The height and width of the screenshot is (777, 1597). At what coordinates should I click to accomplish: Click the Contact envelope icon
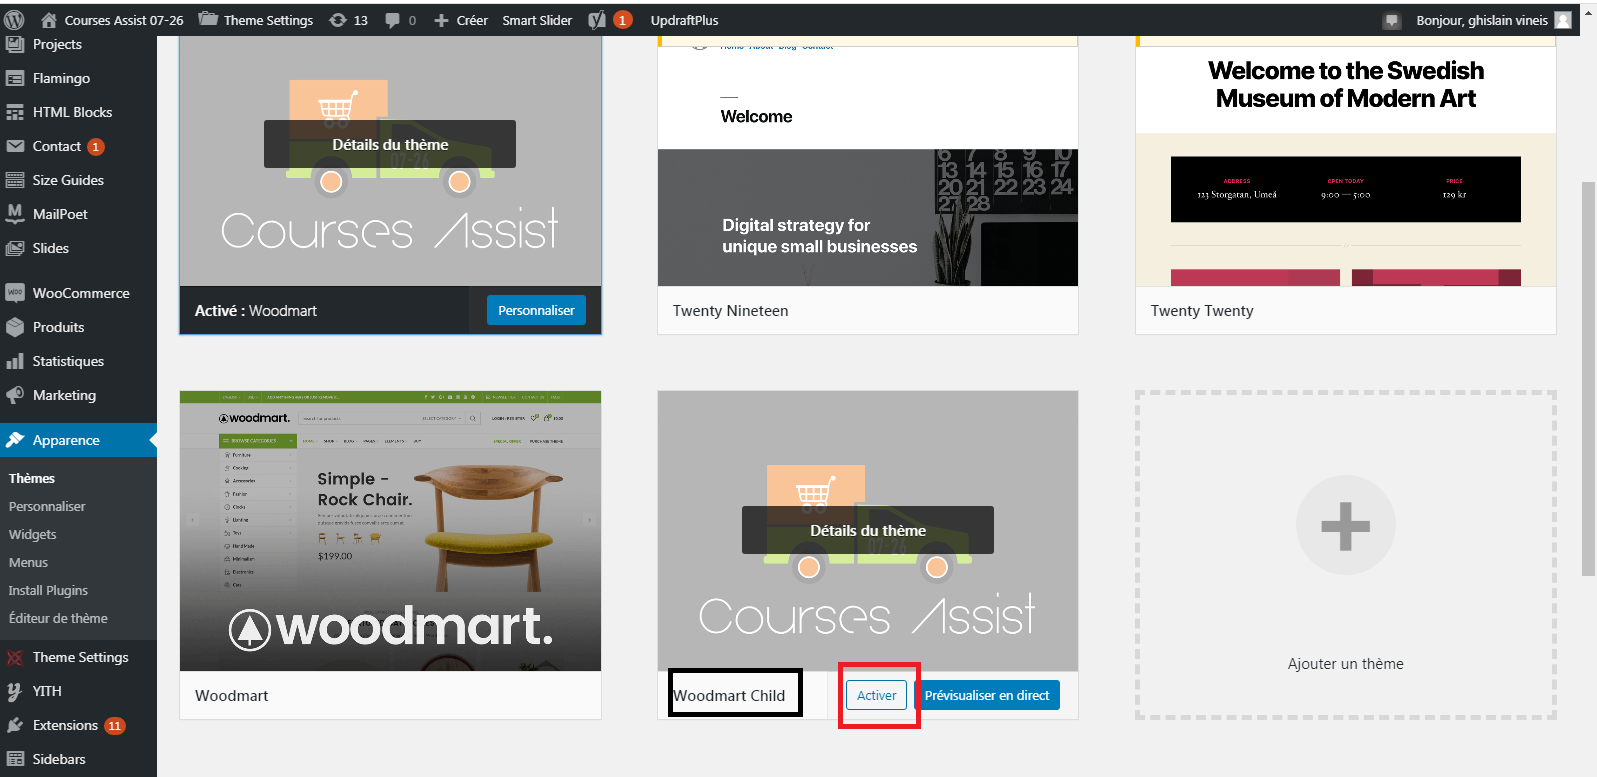tap(15, 146)
